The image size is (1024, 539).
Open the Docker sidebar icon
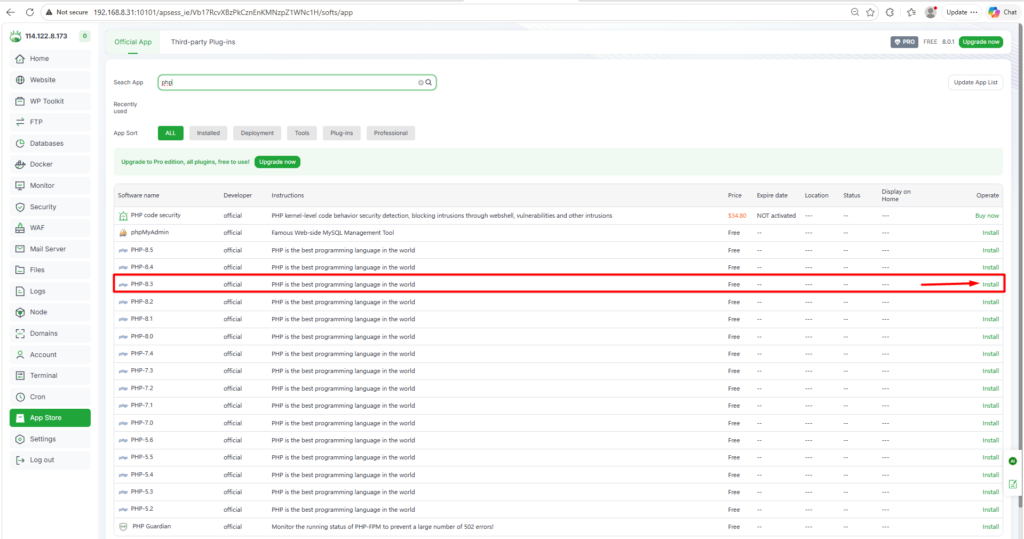(x=21, y=164)
